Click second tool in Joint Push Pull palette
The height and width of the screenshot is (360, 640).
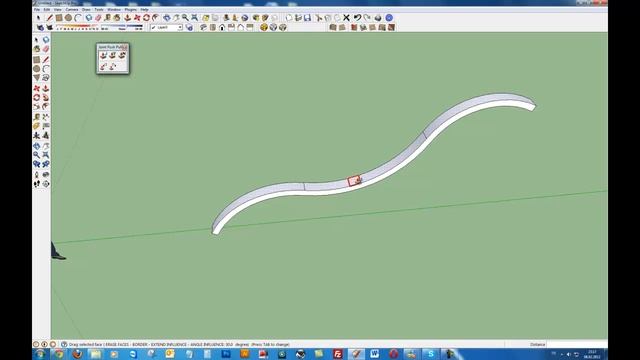click(x=112, y=56)
